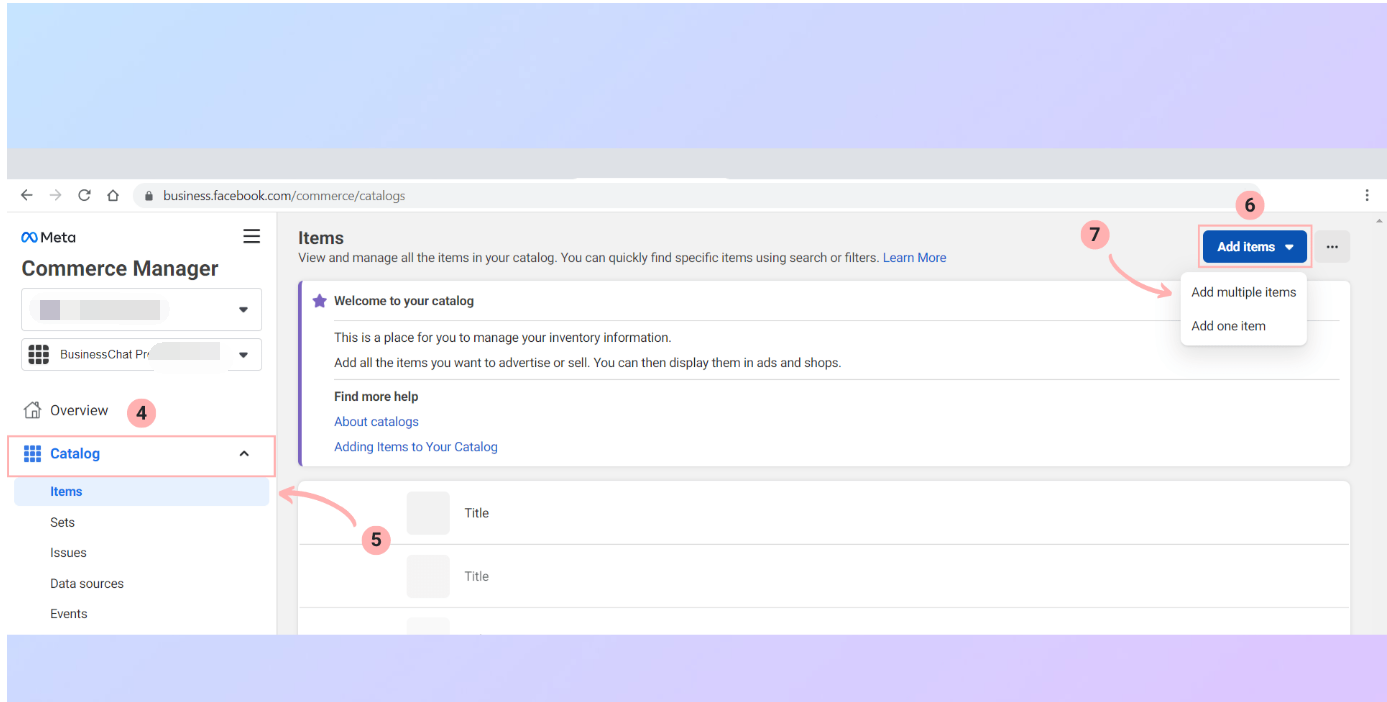Click the Meta logo
1387x702 pixels.
[48, 237]
